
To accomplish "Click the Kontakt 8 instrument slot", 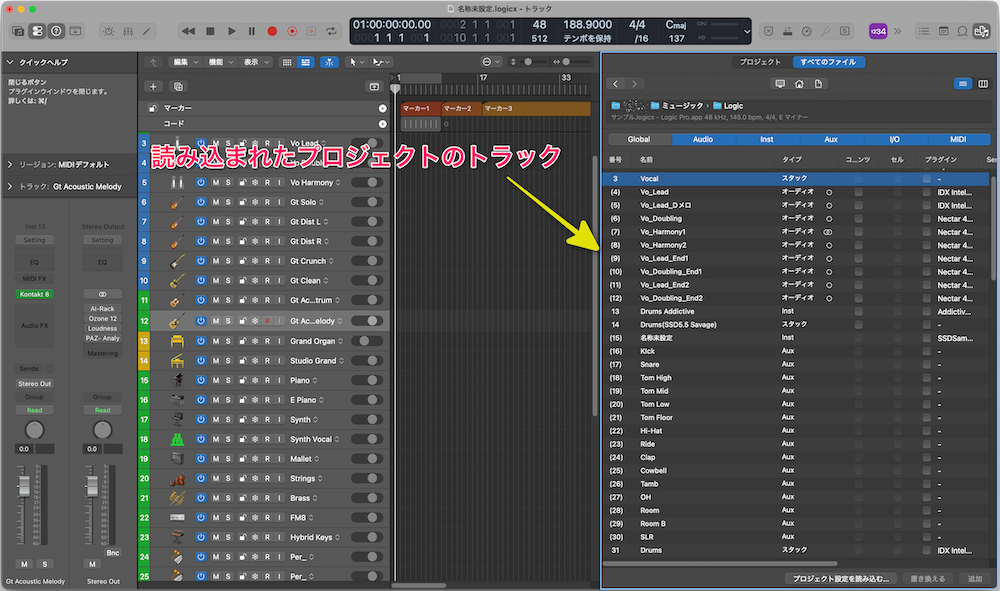I will 34,294.
